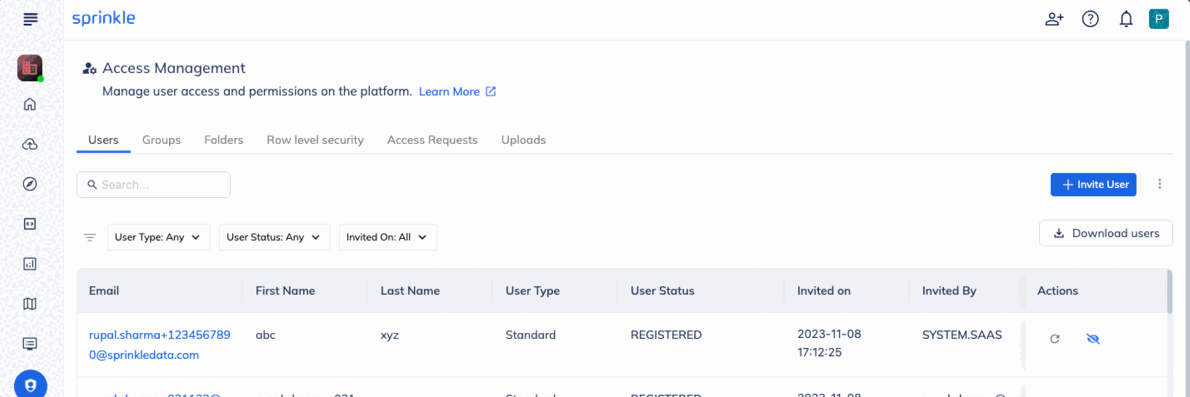Open the monitor display sidebar icon
Viewport: 1190px width, 397px height.
tap(30, 344)
